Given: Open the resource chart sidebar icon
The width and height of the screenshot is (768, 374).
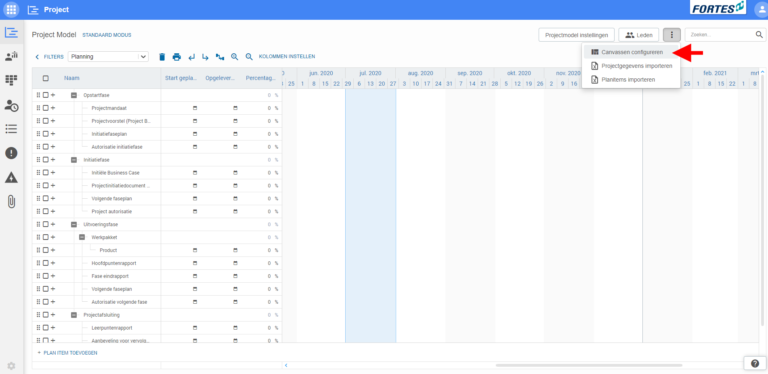Looking at the screenshot, I should coord(11,56).
